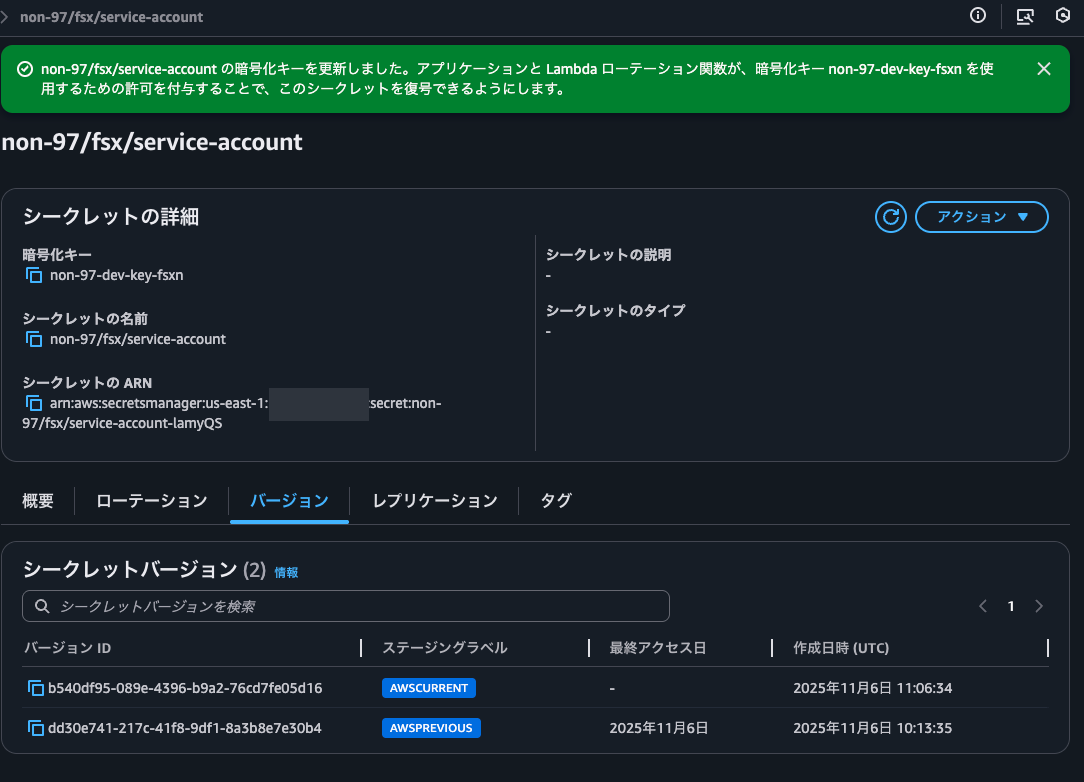Screen dimensions: 1084x782
Task: Click the refresh button in secret details
Action: pyautogui.click(x=890, y=217)
